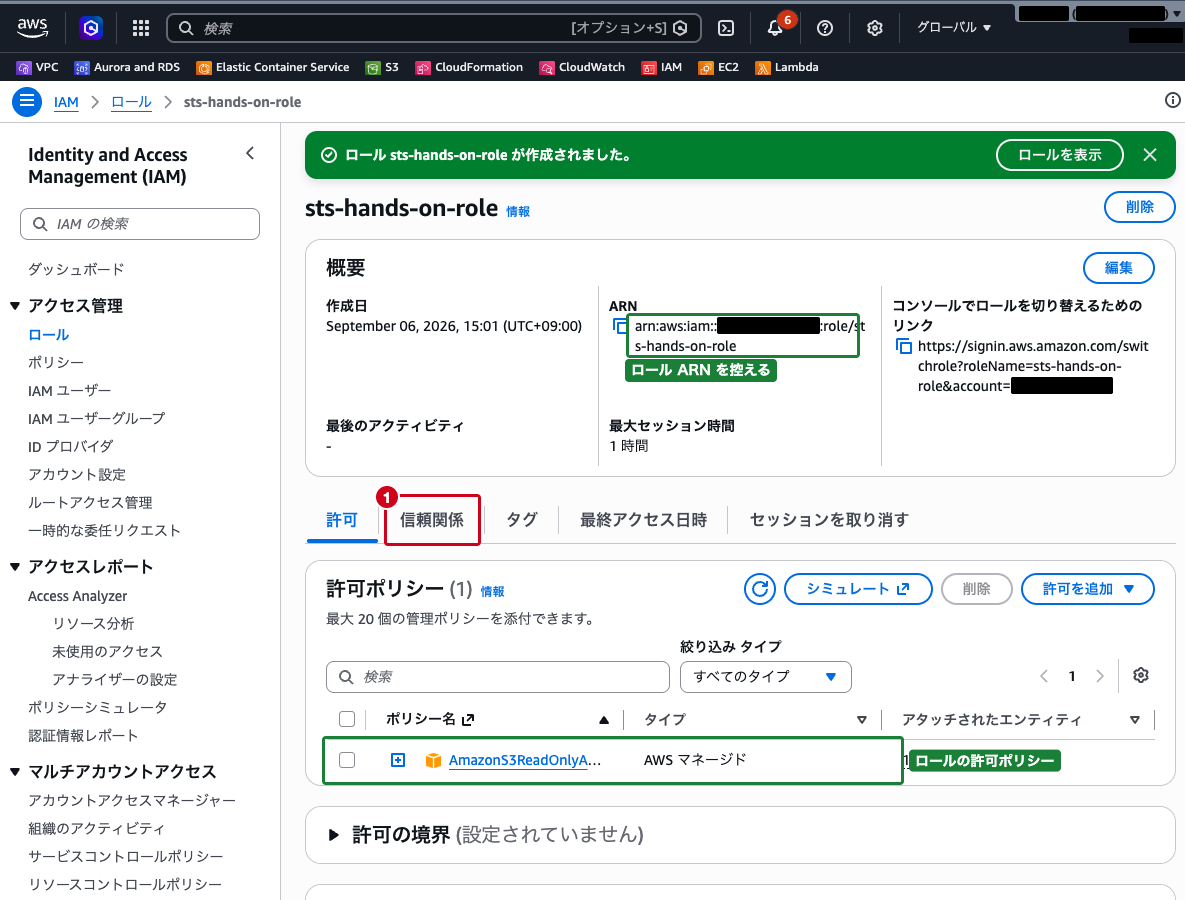This screenshot has height=900, width=1185.
Task: Open CloudWatch shortcut
Action: [x=582, y=67]
